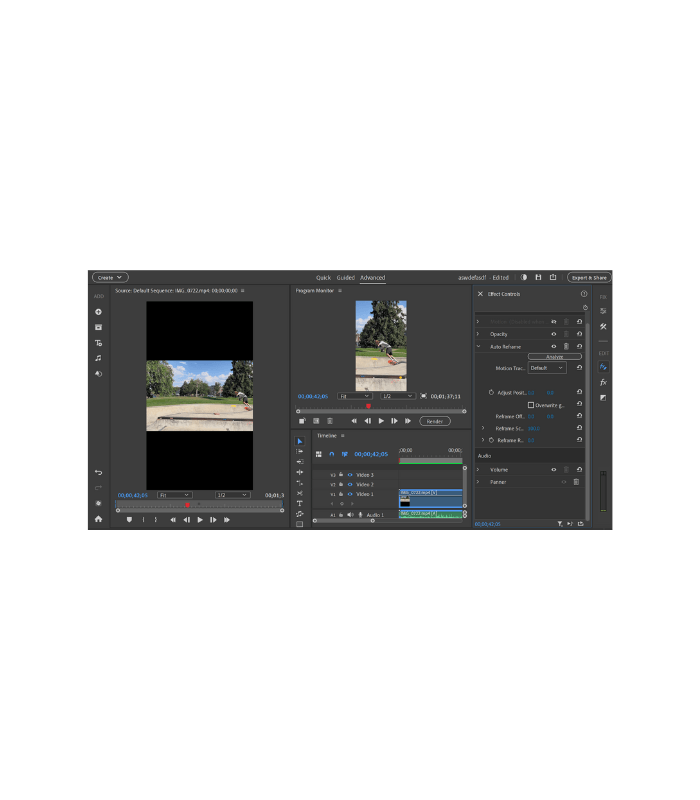Image resolution: width=700 pixels, height=800 pixels.
Task: Open the Music panel from left sidebar
Action: pos(98,357)
